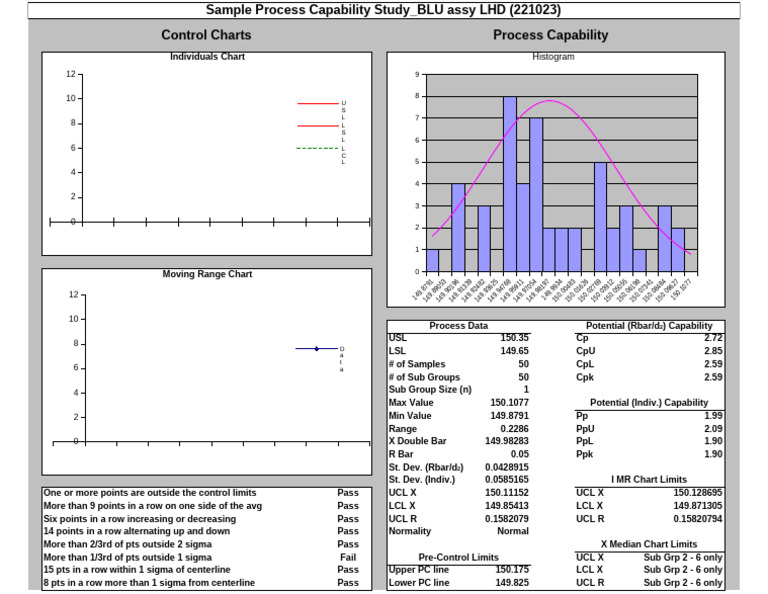
Task: Select I MR LCL X value 149.871305
Action: [698, 506]
